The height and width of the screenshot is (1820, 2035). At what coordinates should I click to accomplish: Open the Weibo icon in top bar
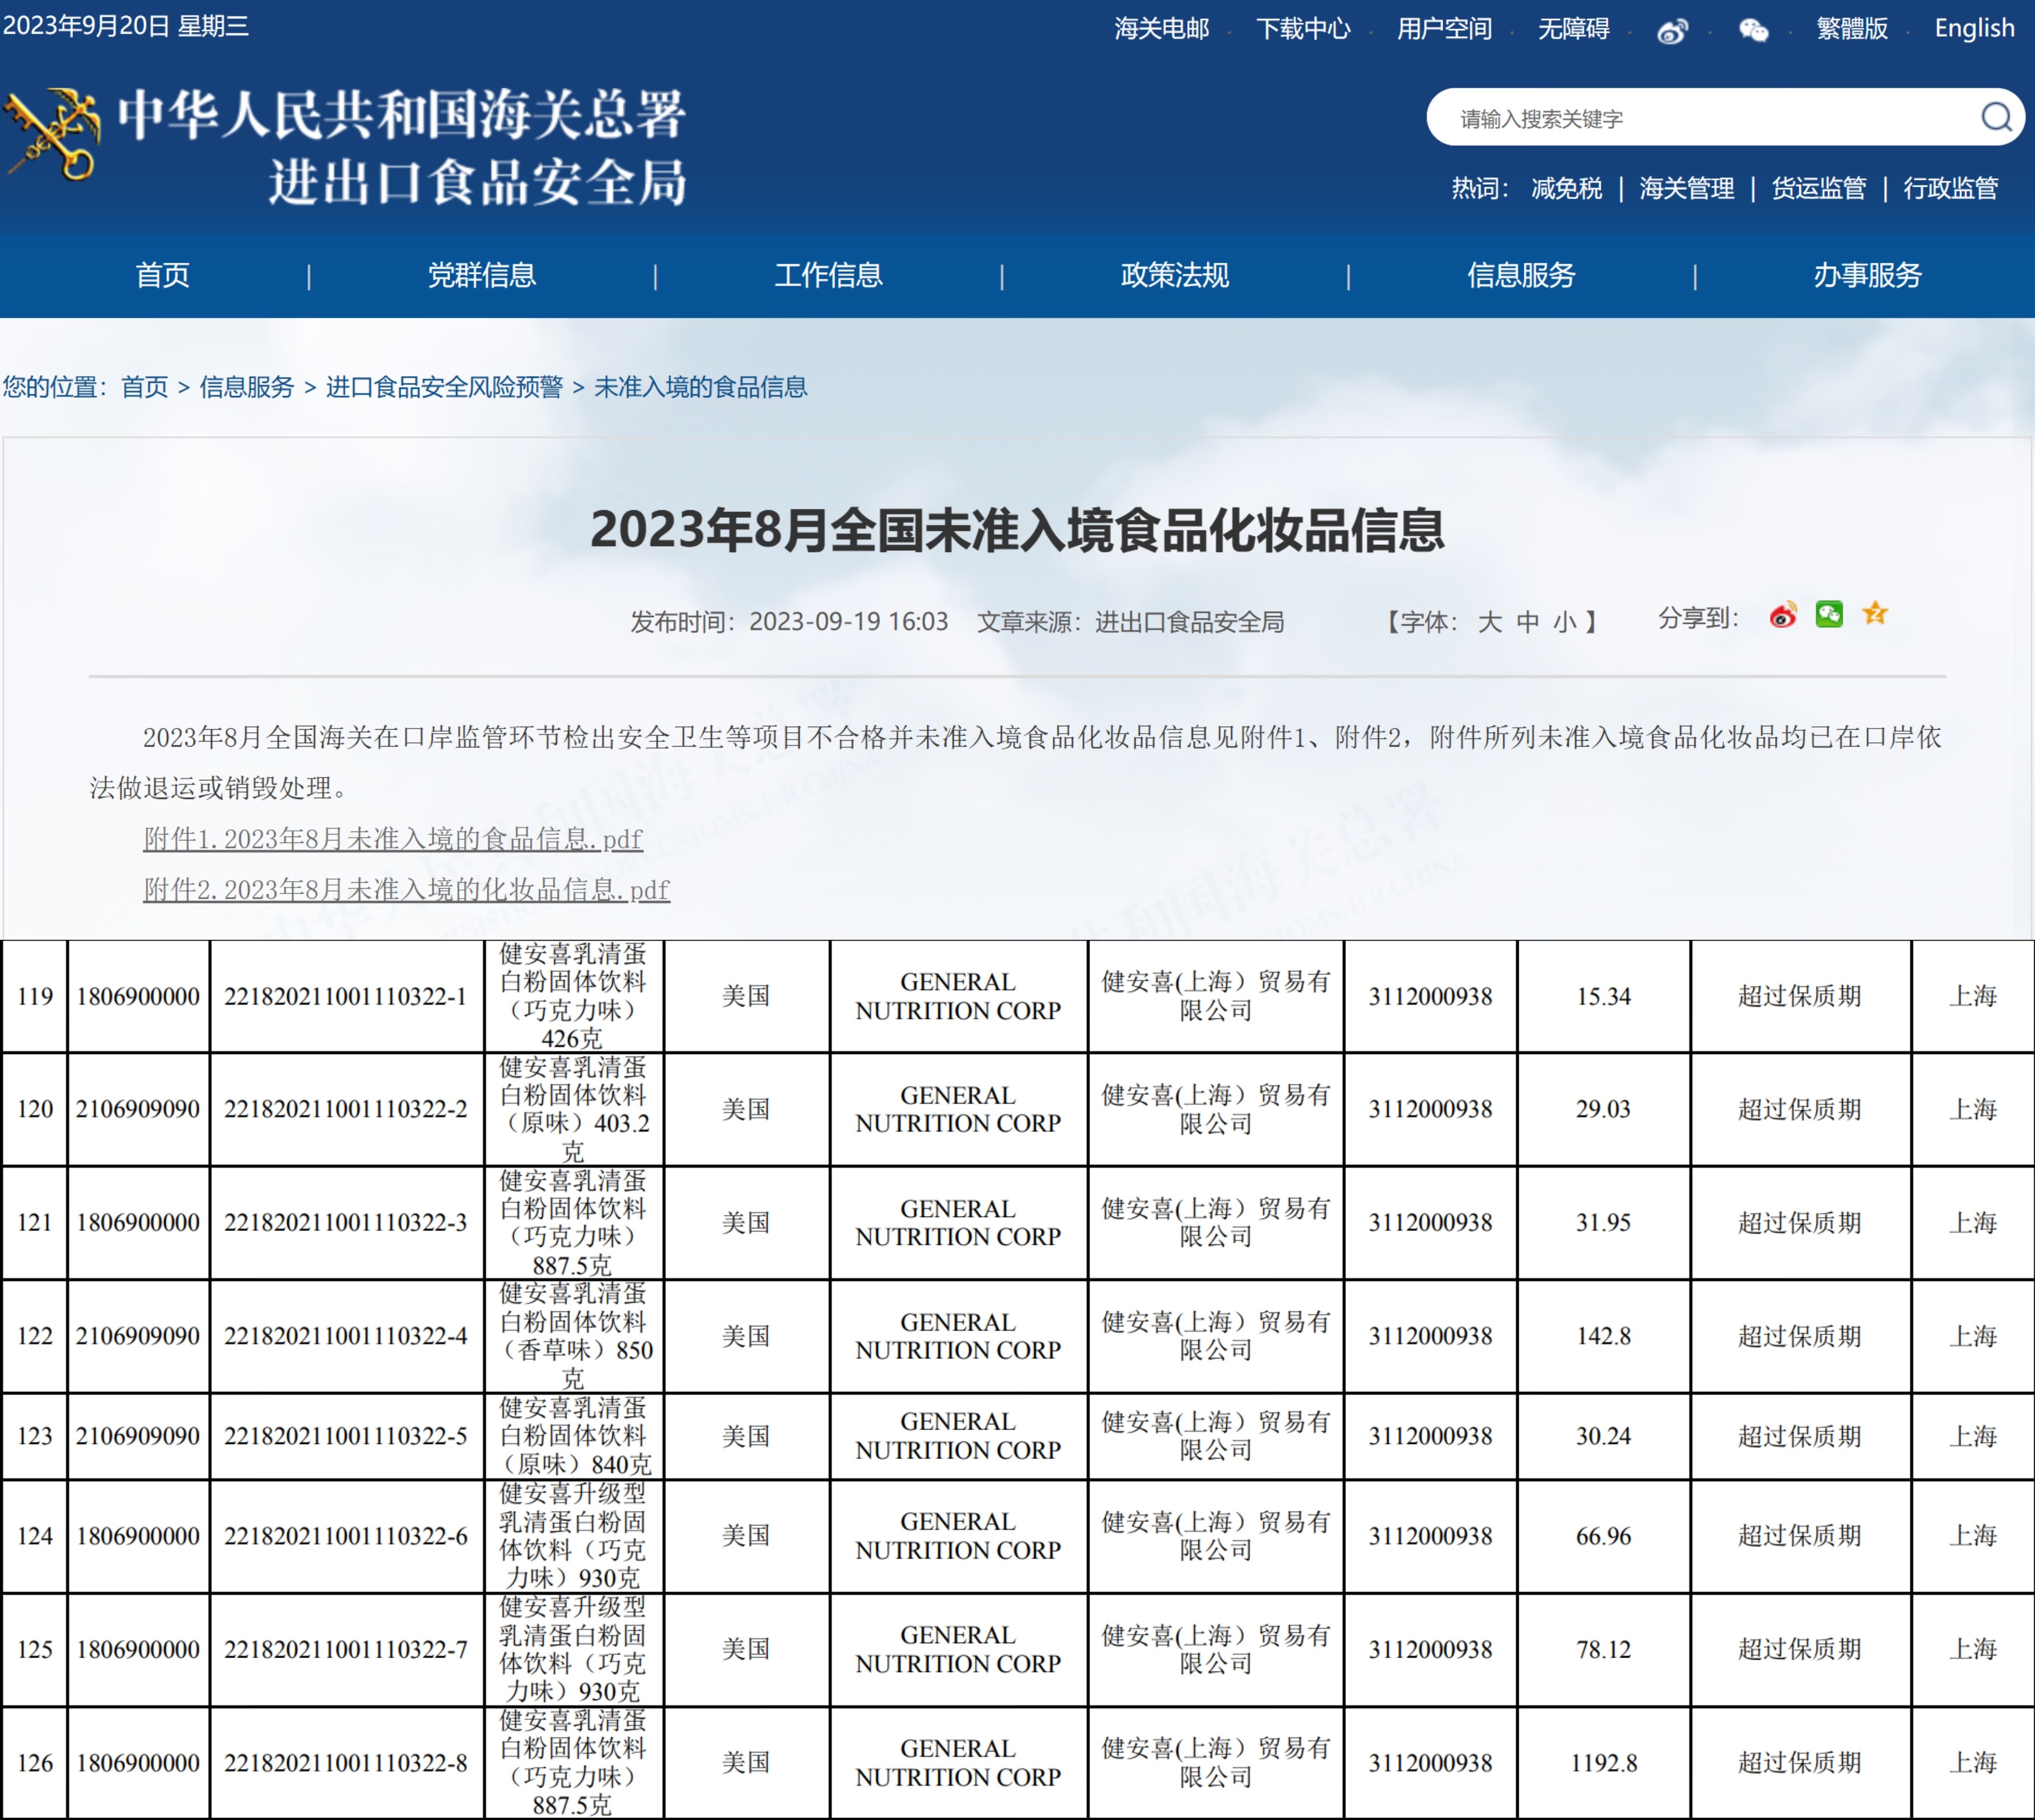(1672, 31)
